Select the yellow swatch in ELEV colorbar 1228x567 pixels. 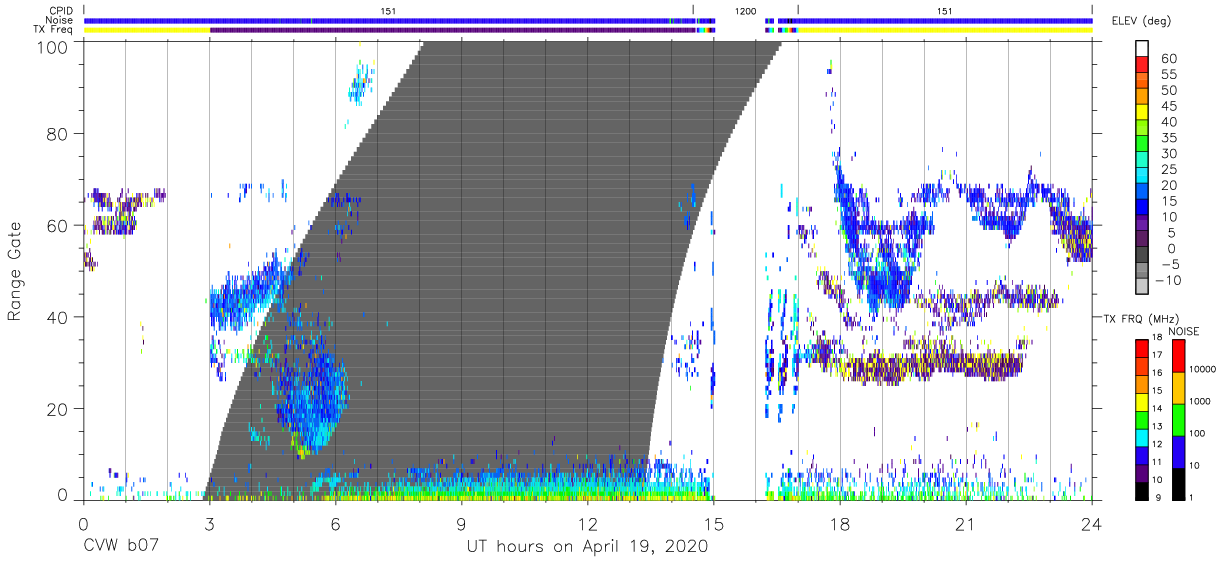pyautogui.click(x=1142, y=113)
